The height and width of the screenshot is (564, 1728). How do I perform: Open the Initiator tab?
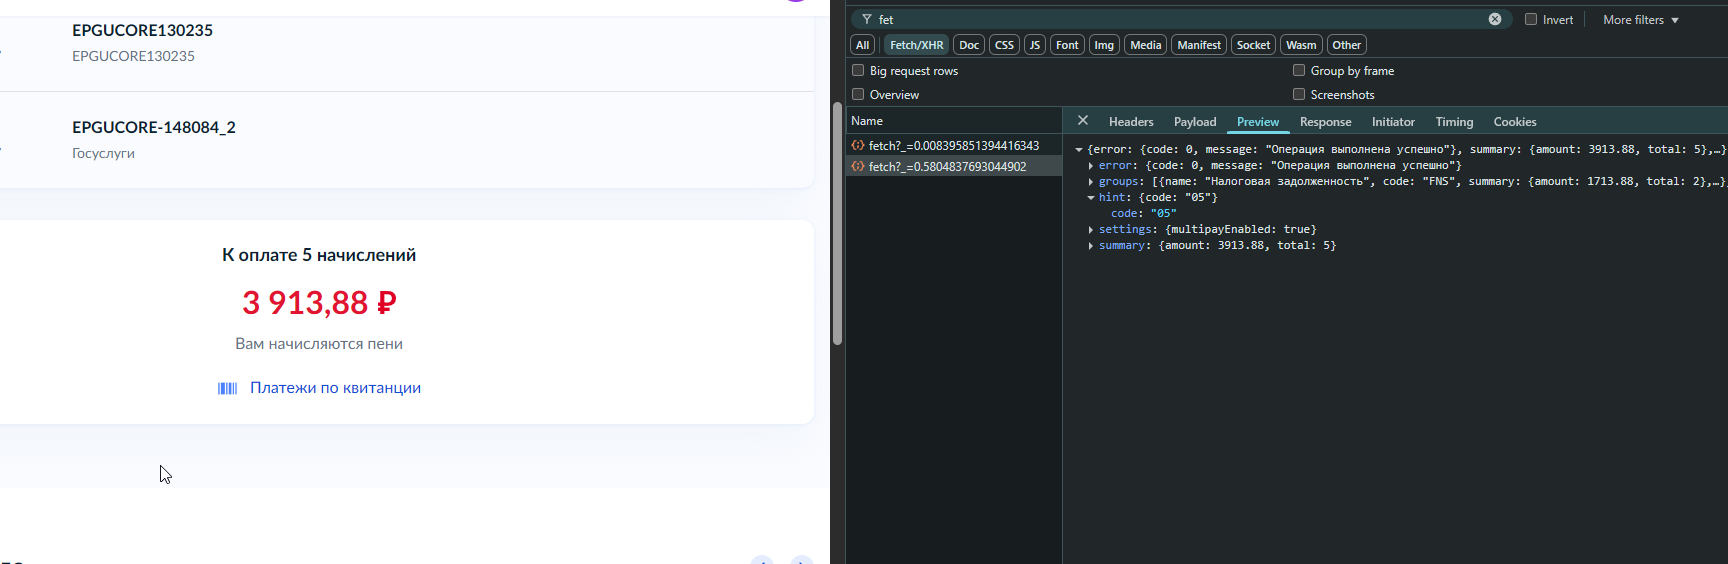click(x=1393, y=122)
